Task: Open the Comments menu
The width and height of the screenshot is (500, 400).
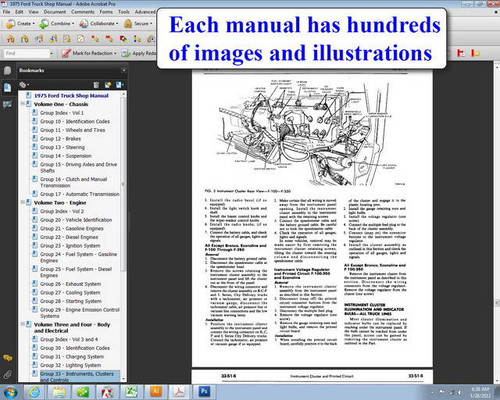Action: tap(83, 12)
